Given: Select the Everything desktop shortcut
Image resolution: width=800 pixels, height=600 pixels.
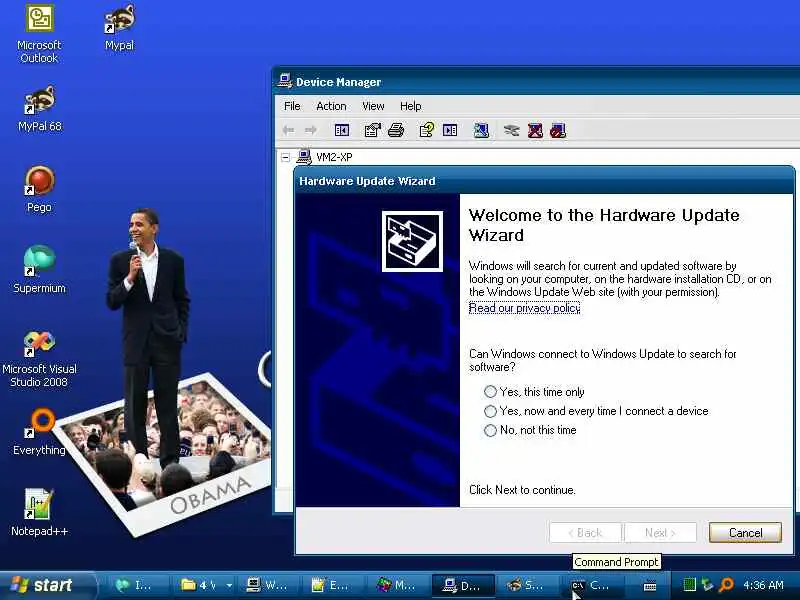Looking at the screenshot, I should [x=39, y=433].
